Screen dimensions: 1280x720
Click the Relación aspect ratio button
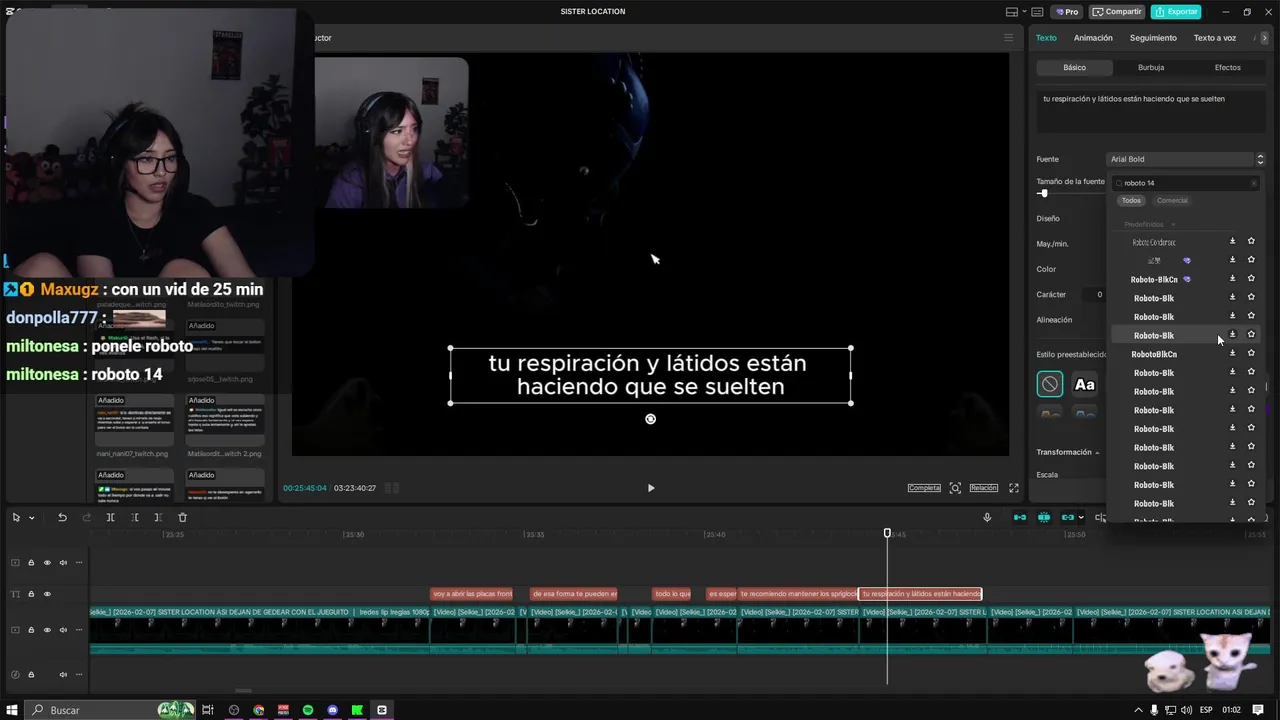pos(983,488)
